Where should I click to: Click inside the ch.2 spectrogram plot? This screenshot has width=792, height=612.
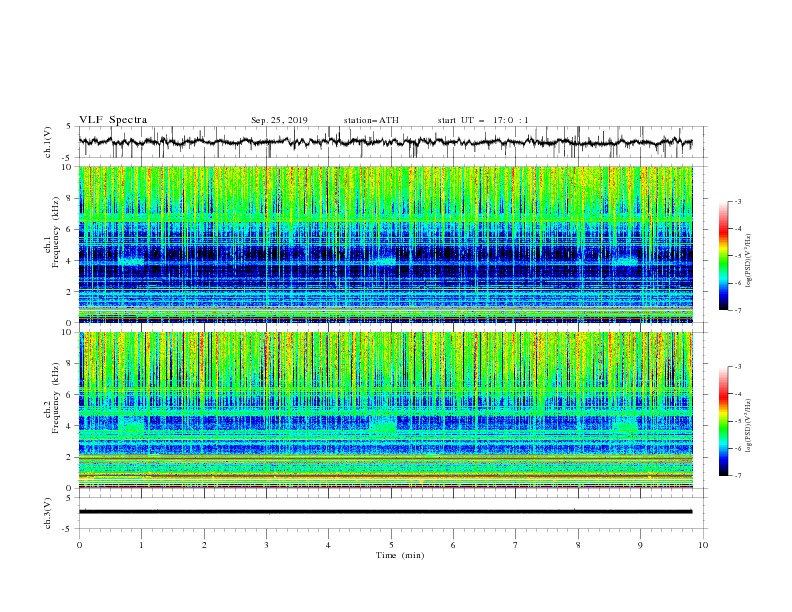pos(385,410)
